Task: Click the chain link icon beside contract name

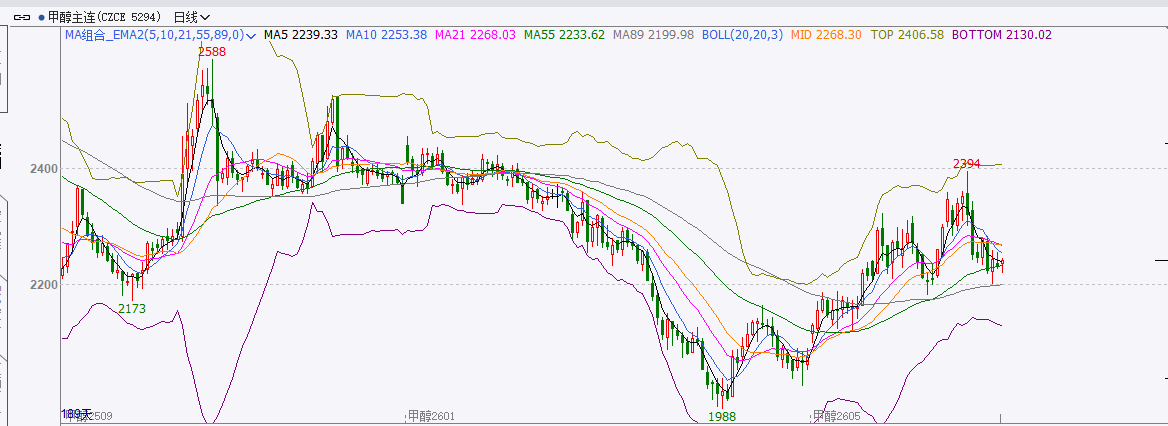Action: [x=20, y=17]
